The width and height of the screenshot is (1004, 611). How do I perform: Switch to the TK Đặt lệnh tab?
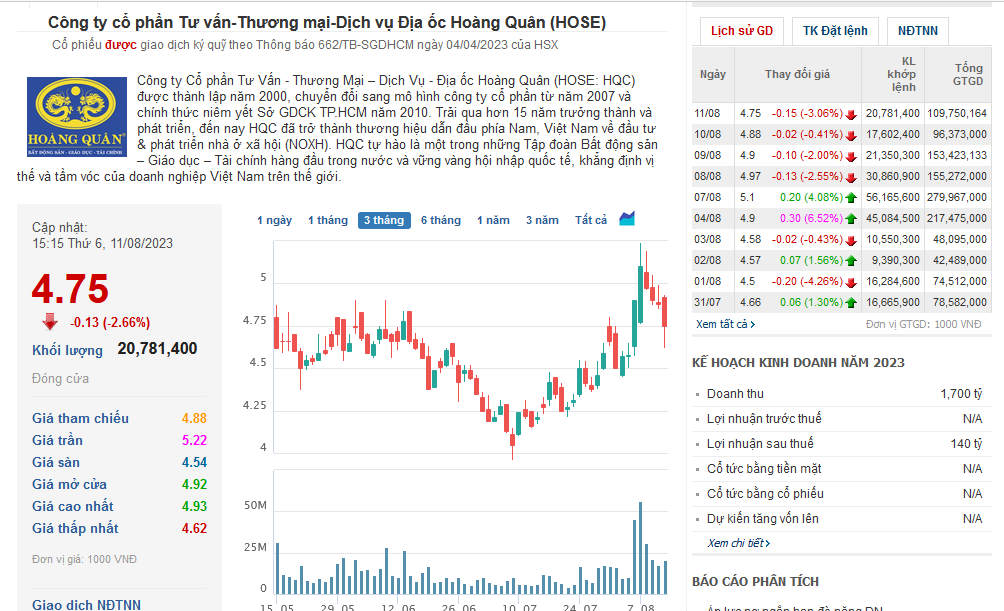click(835, 31)
